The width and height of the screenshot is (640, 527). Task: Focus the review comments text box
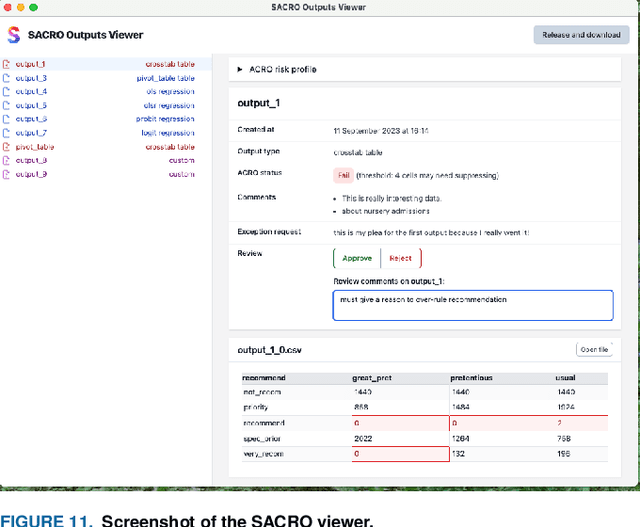tap(472, 305)
